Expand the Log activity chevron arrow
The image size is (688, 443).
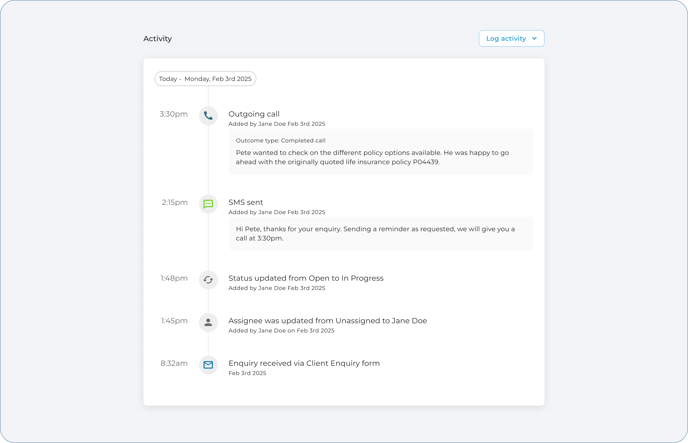534,39
